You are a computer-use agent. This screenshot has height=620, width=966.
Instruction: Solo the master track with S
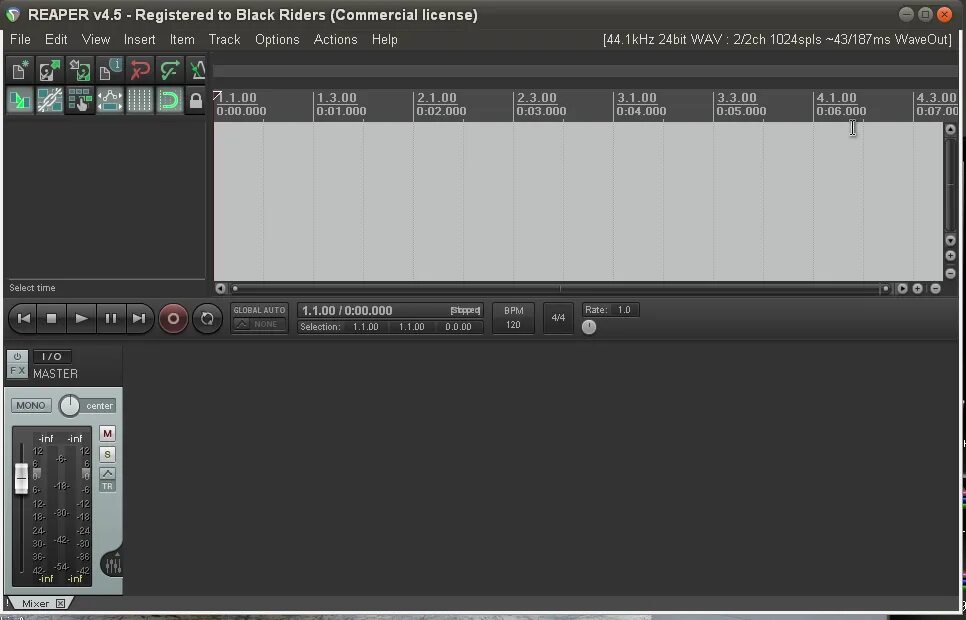pyautogui.click(x=107, y=455)
